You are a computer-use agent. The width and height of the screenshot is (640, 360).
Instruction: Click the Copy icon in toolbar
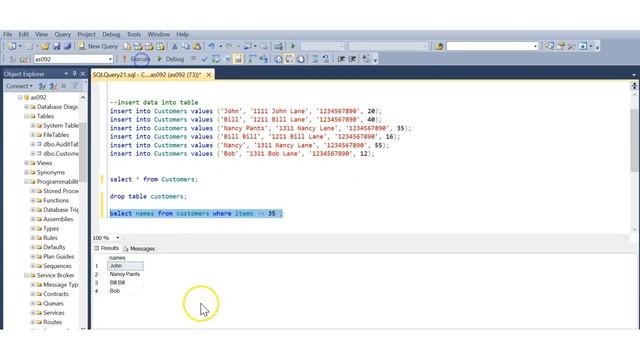(x=186, y=46)
